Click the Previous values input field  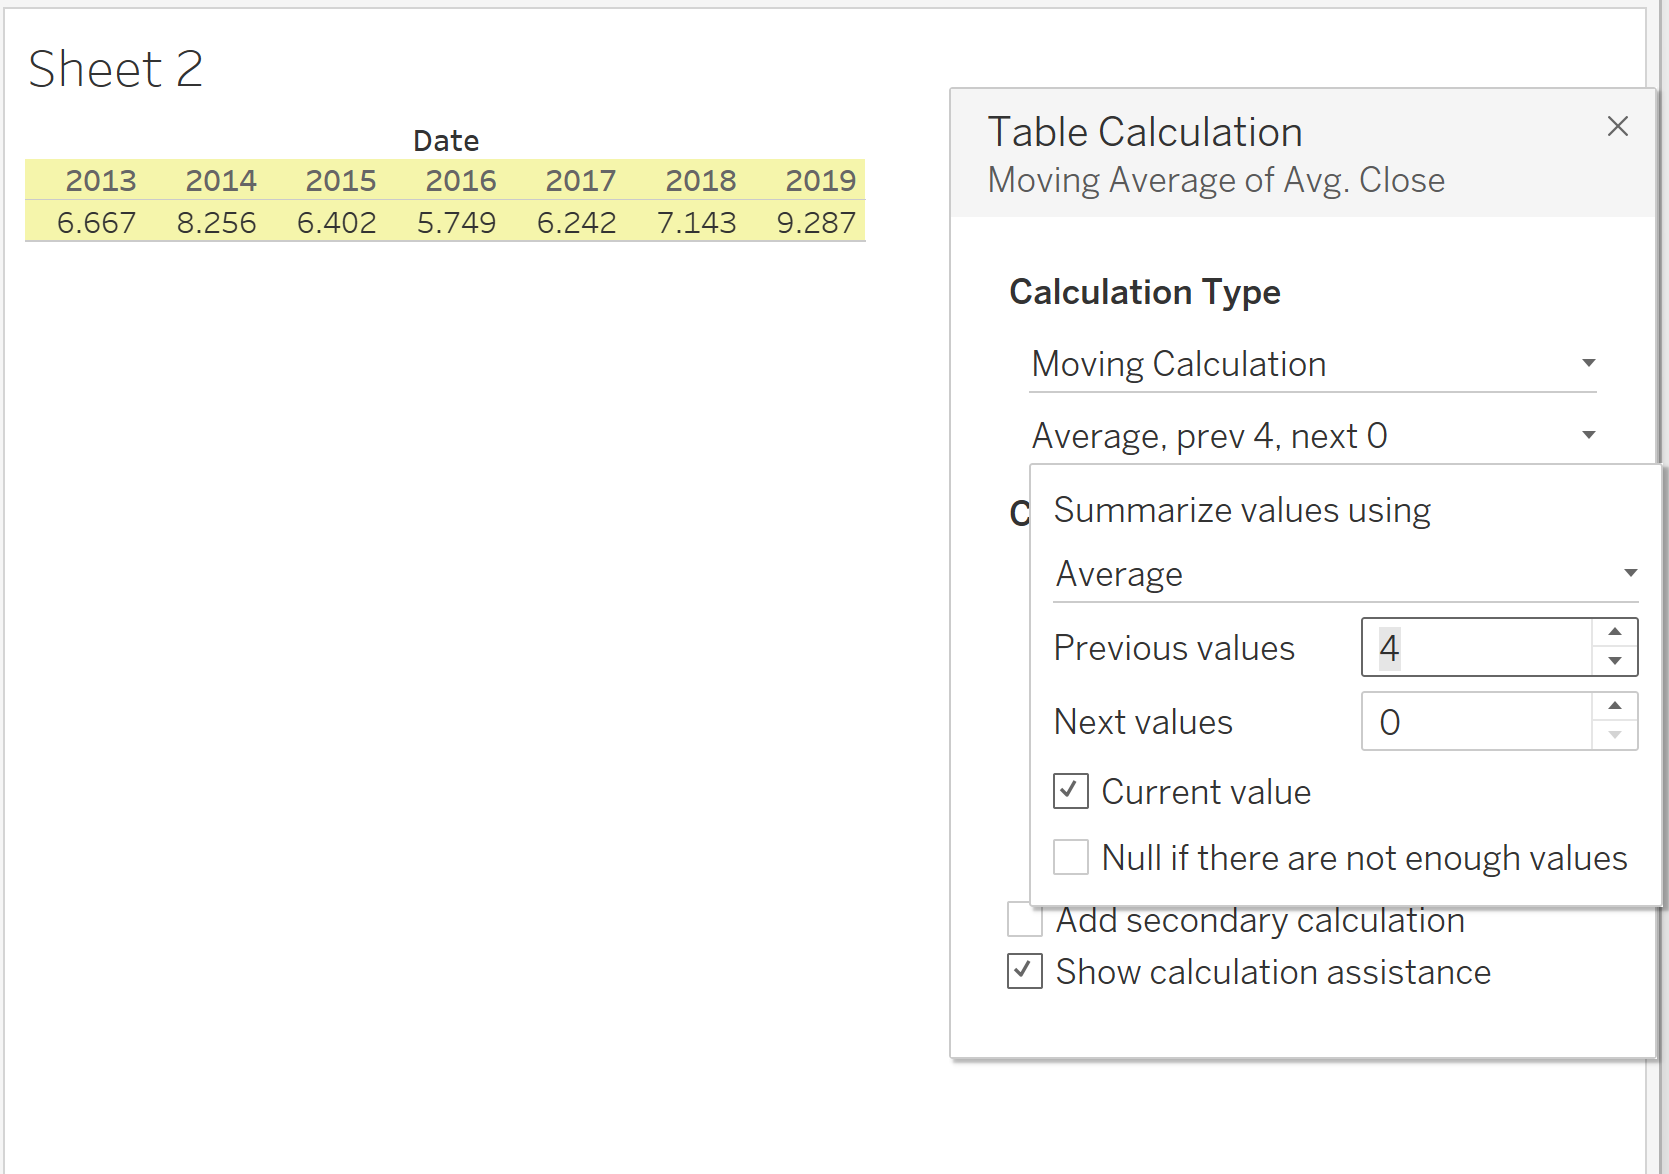[1476, 648]
